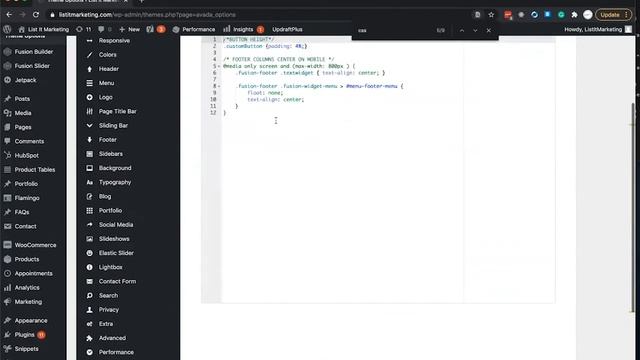The height and width of the screenshot is (360, 640).
Task: Open the Sidebars options section
Action: click(x=111, y=154)
